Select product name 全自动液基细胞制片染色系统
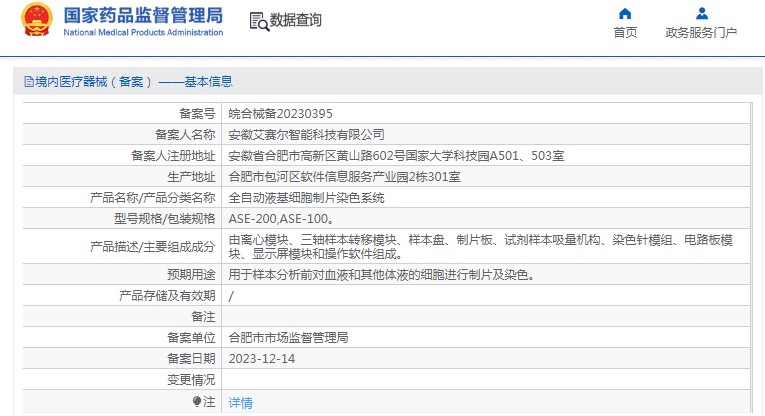 pos(306,198)
